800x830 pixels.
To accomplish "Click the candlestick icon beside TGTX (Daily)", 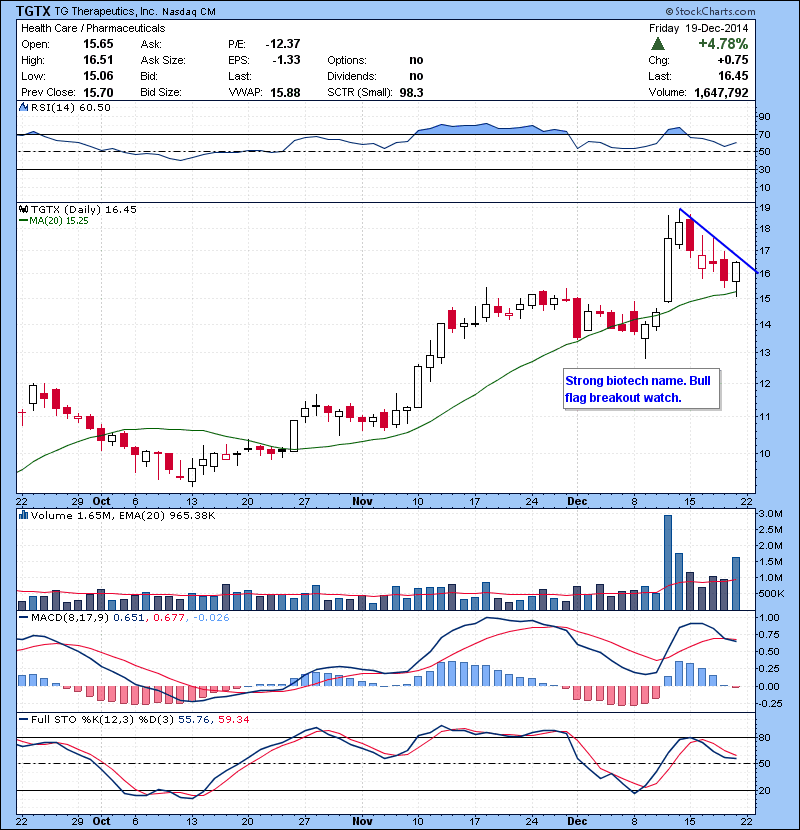I will pyautogui.click(x=23, y=209).
